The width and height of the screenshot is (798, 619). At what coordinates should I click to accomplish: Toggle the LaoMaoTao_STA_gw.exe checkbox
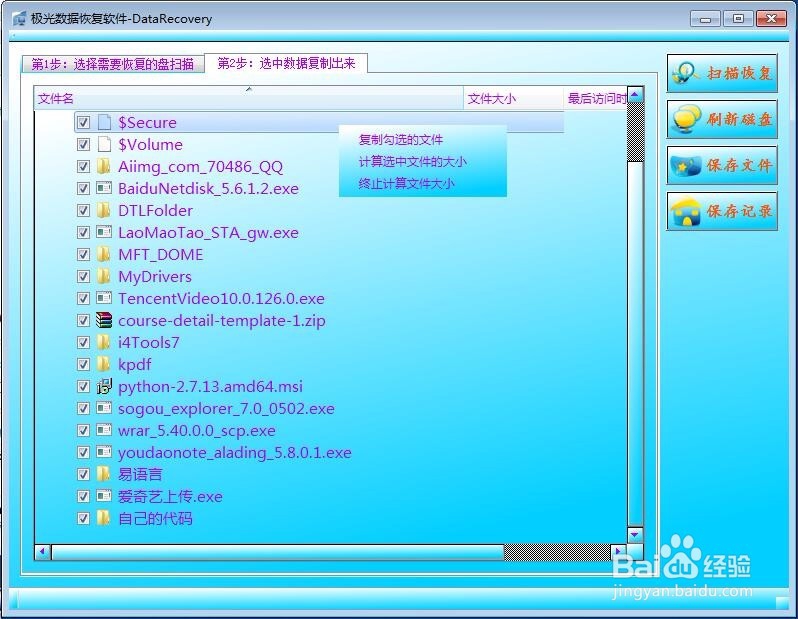click(x=83, y=232)
